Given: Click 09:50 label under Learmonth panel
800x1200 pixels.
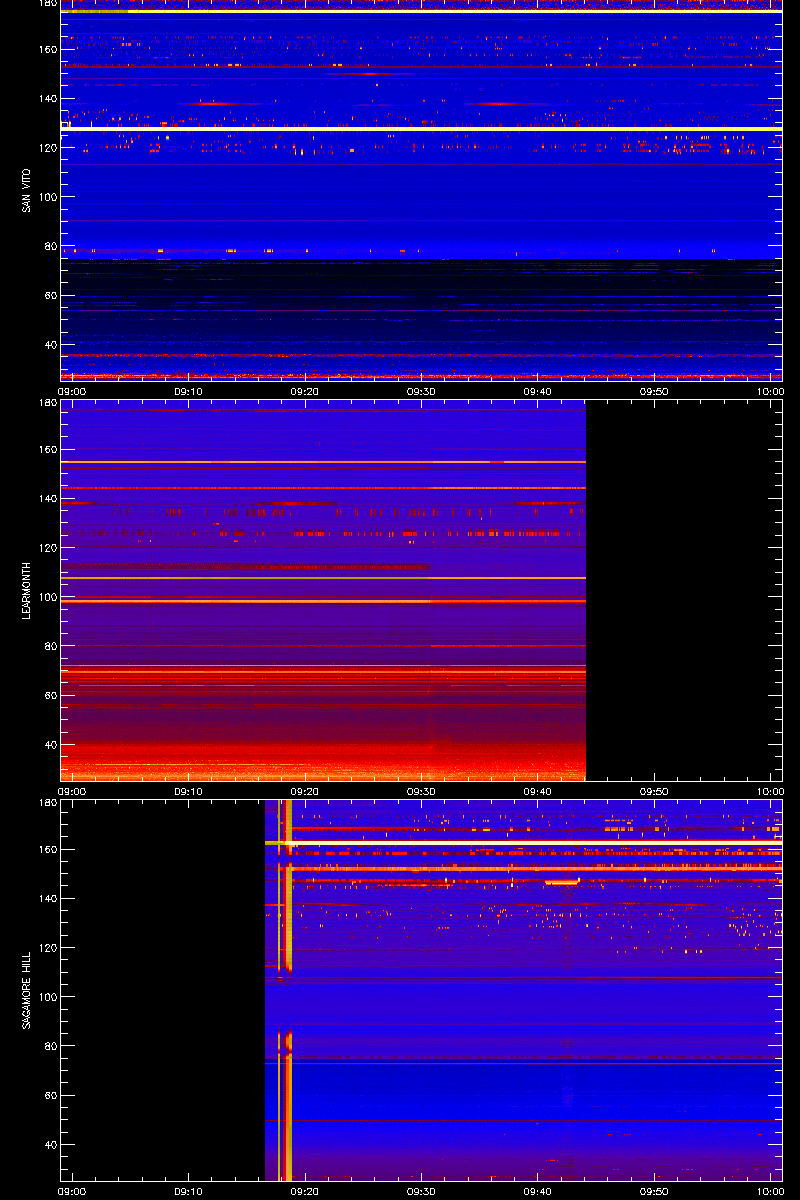Looking at the screenshot, I should [654, 792].
